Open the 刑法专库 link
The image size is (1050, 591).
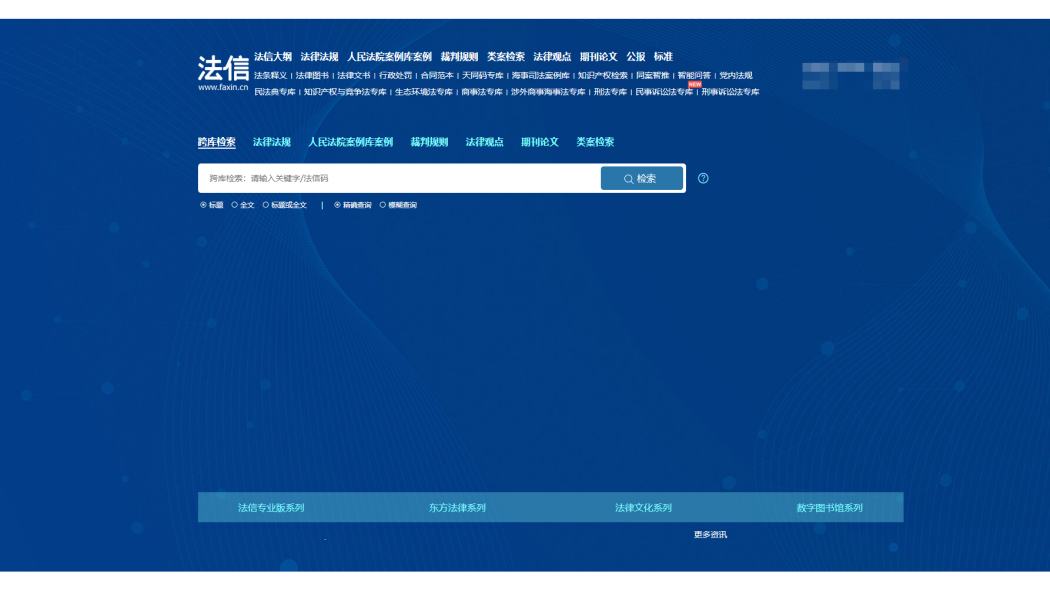610,92
